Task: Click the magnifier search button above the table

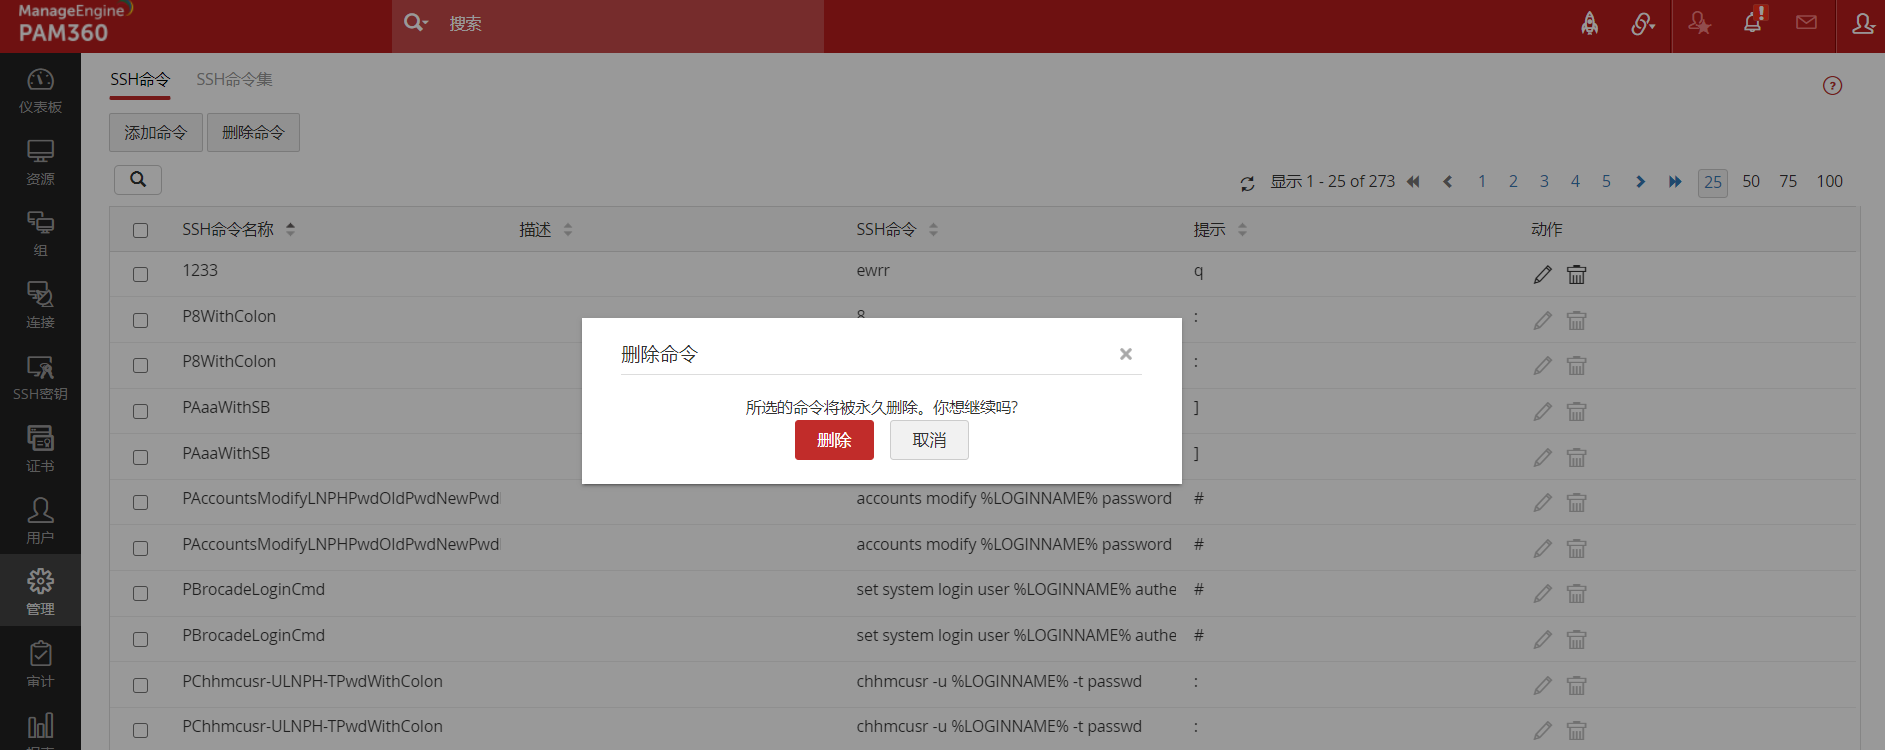Action: 138,180
